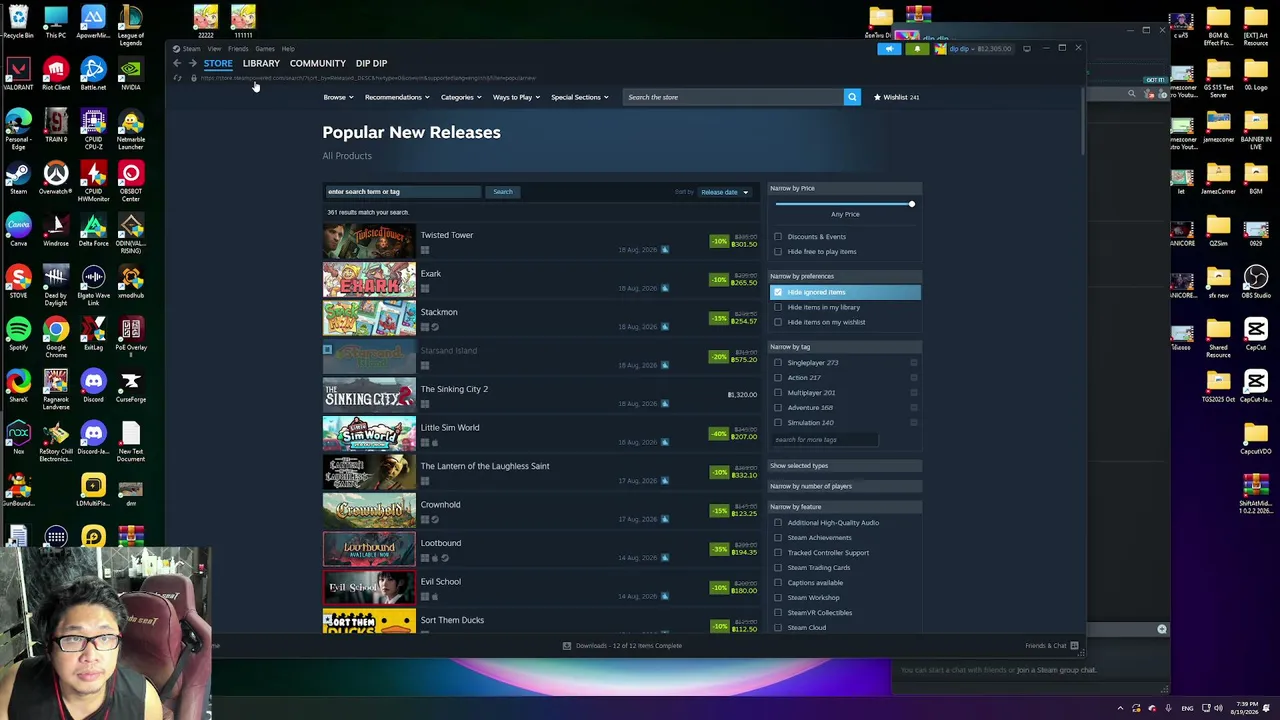This screenshot has width=1280, height=720.
Task: Open the Friends & Chat icon
Action: tap(1074, 646)
